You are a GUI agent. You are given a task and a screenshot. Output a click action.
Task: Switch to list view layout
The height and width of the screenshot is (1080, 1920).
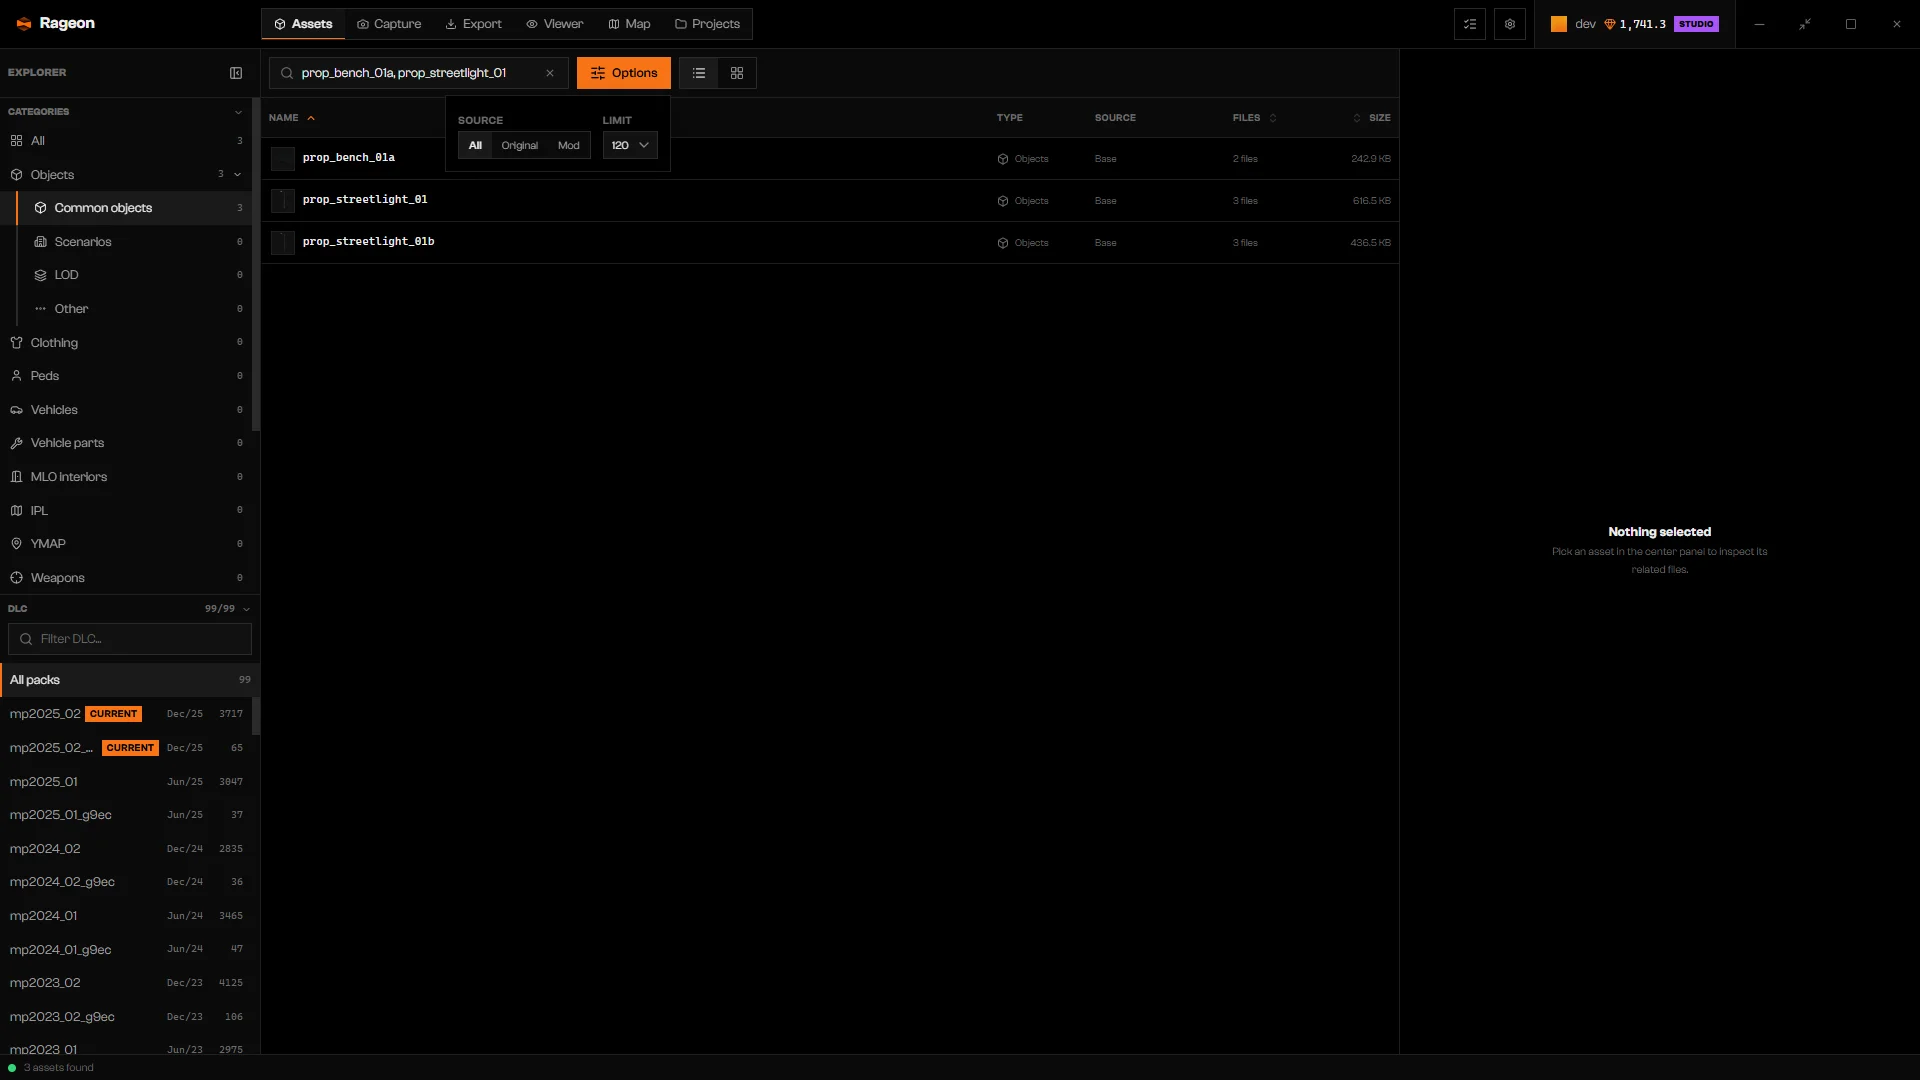pos(699,73)
